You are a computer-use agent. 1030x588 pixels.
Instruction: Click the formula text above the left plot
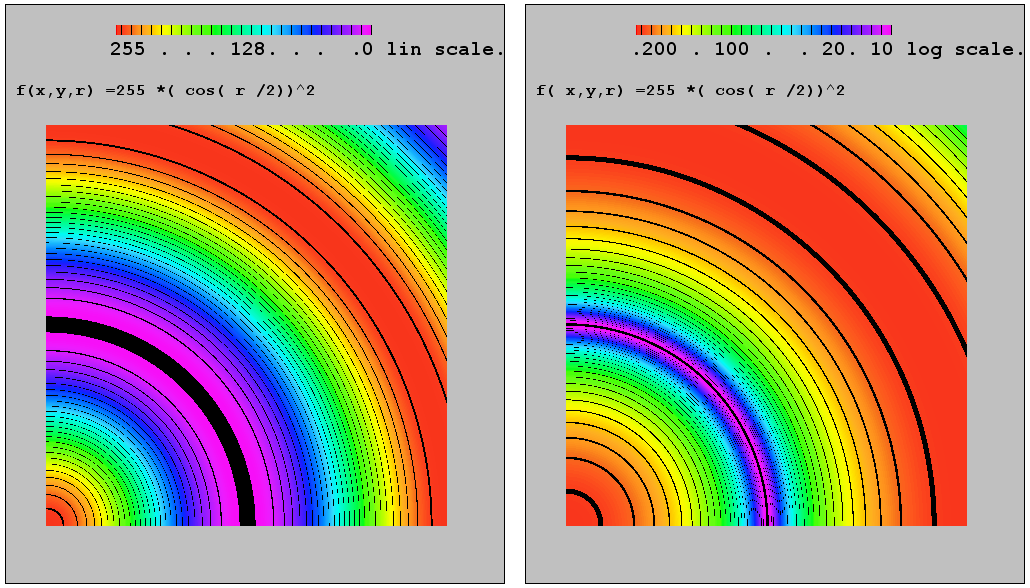pos(167,91)
